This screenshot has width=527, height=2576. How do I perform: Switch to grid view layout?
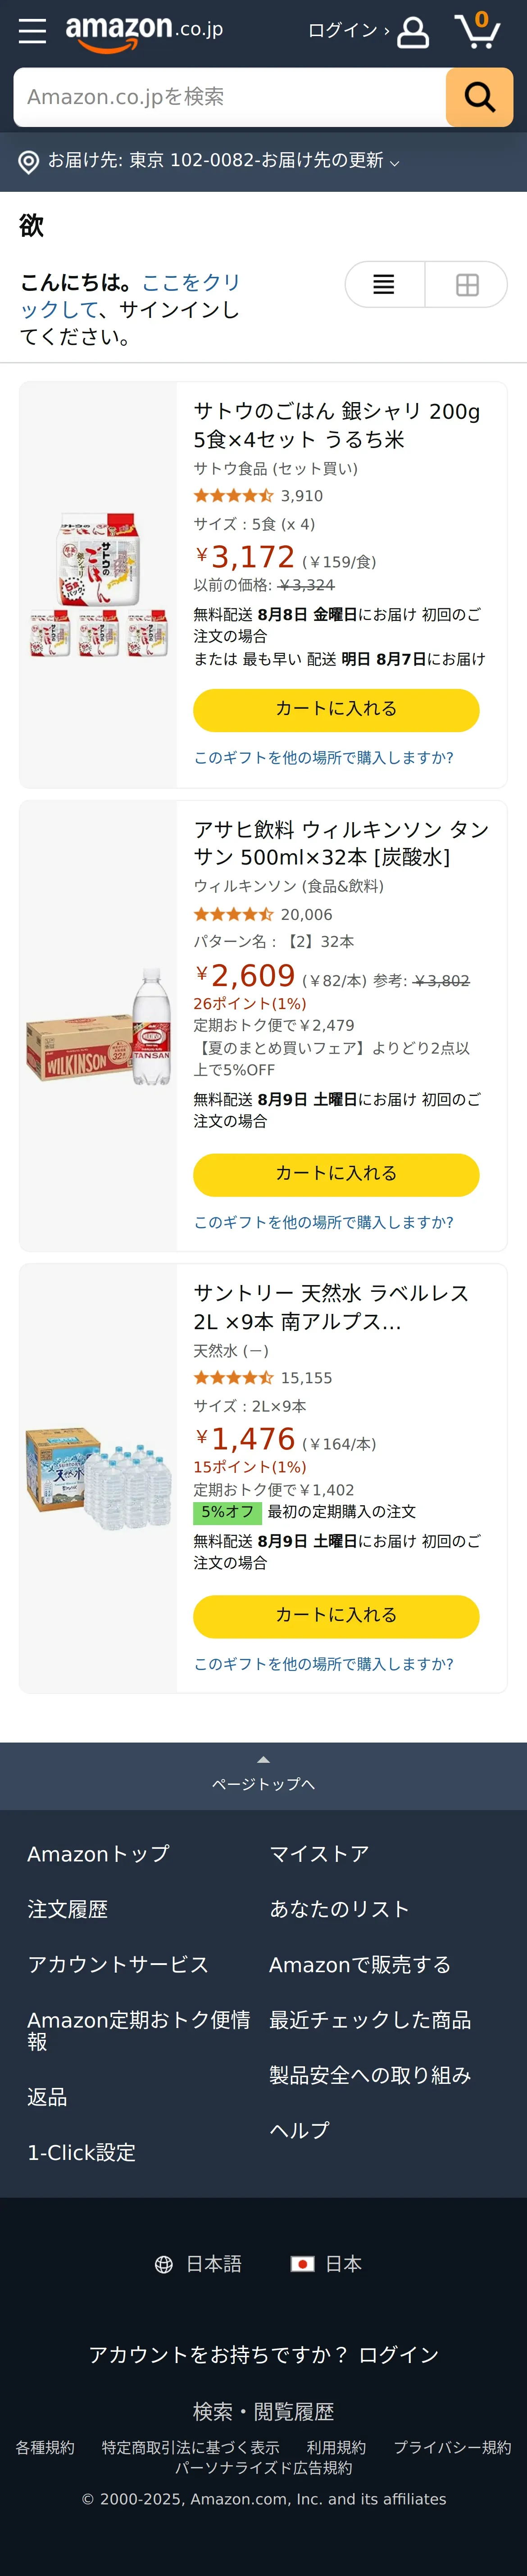click(467, 285)
